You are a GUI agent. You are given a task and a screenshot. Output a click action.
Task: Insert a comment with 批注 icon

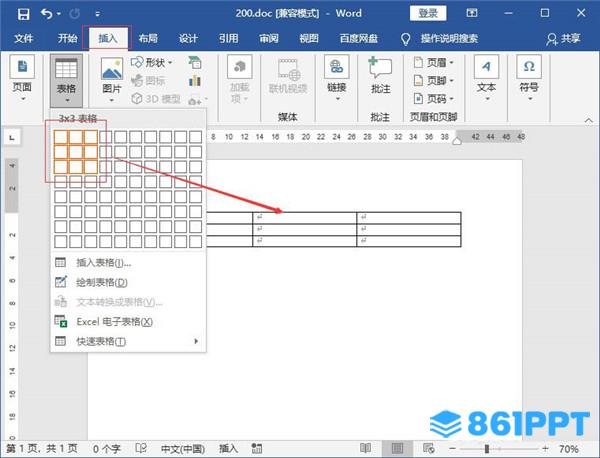pyautogui.click(x=380, y=76)
